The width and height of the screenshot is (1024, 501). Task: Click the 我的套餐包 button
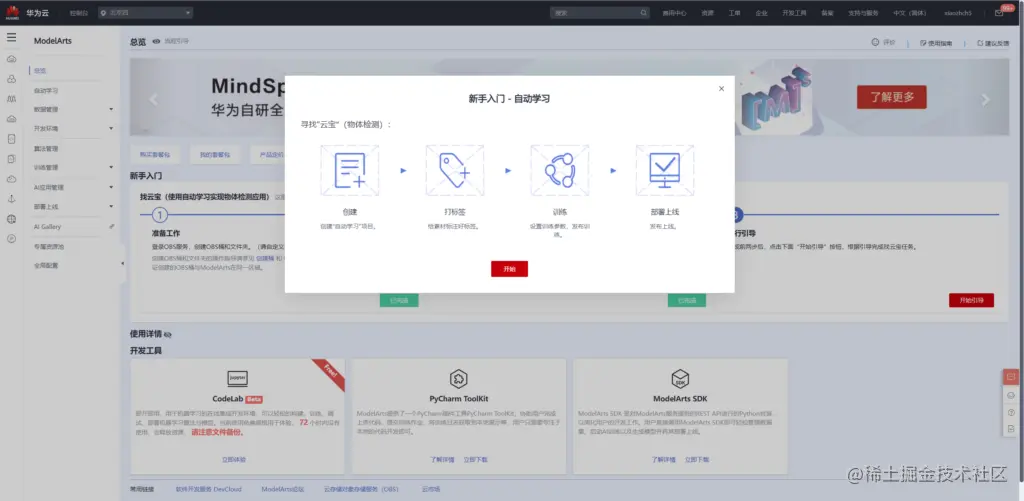[x=215, y=155]
